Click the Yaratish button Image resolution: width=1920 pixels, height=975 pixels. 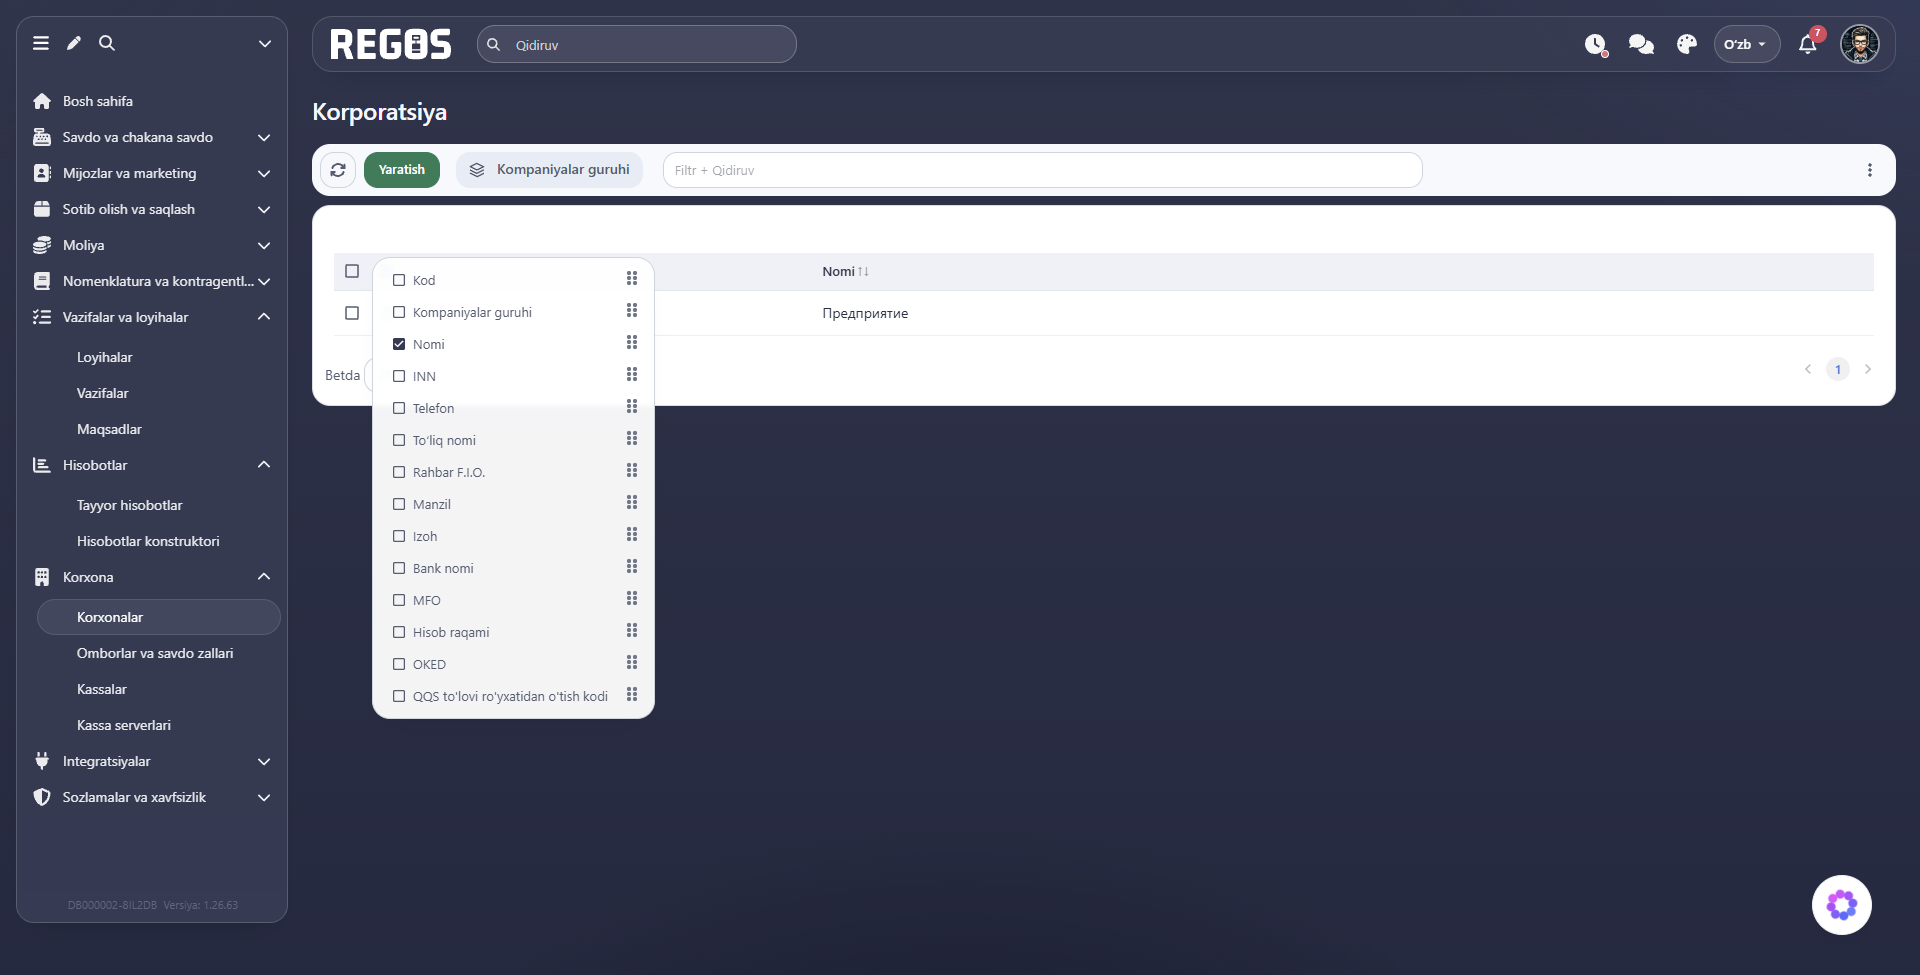click(402, 170)
